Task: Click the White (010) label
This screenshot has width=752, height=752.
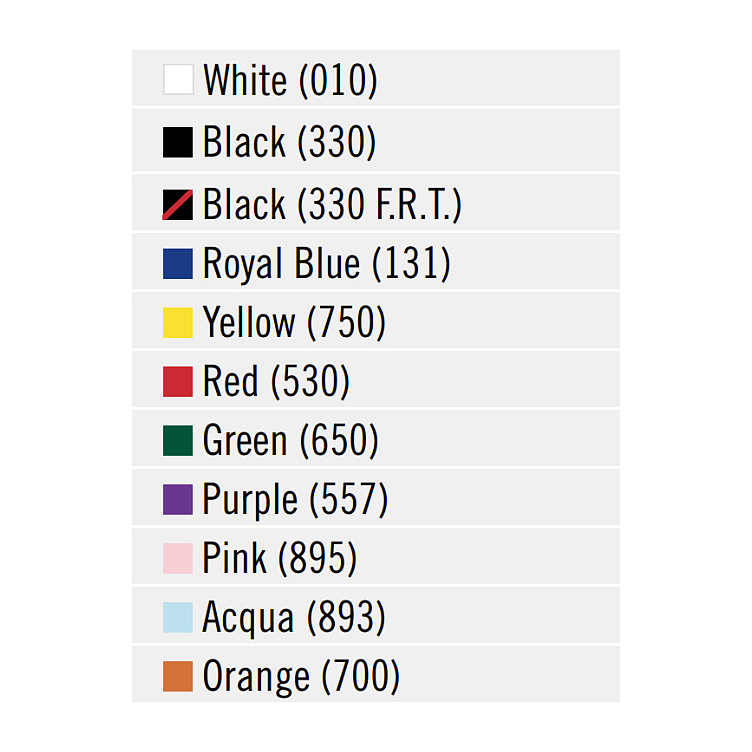Action: [290, 80]
